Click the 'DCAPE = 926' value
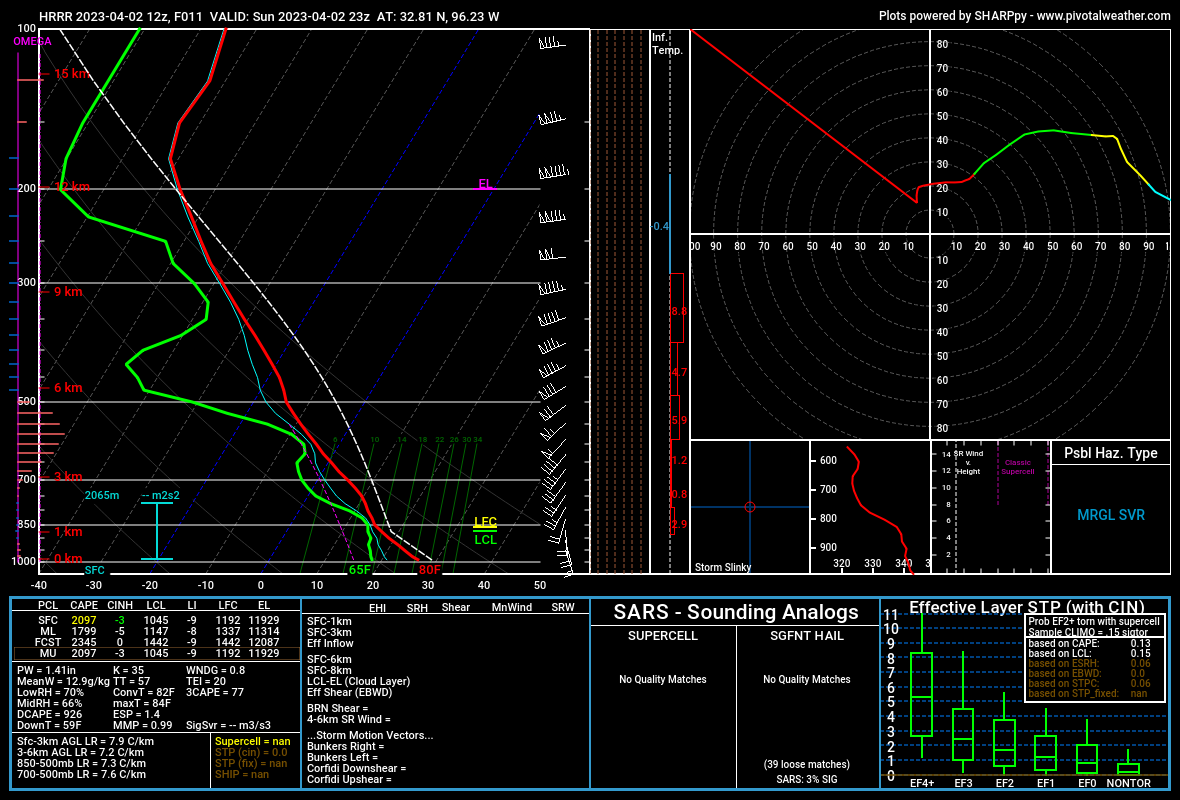Viewport: 1180px width, 800px height. [x=50, y=714]
